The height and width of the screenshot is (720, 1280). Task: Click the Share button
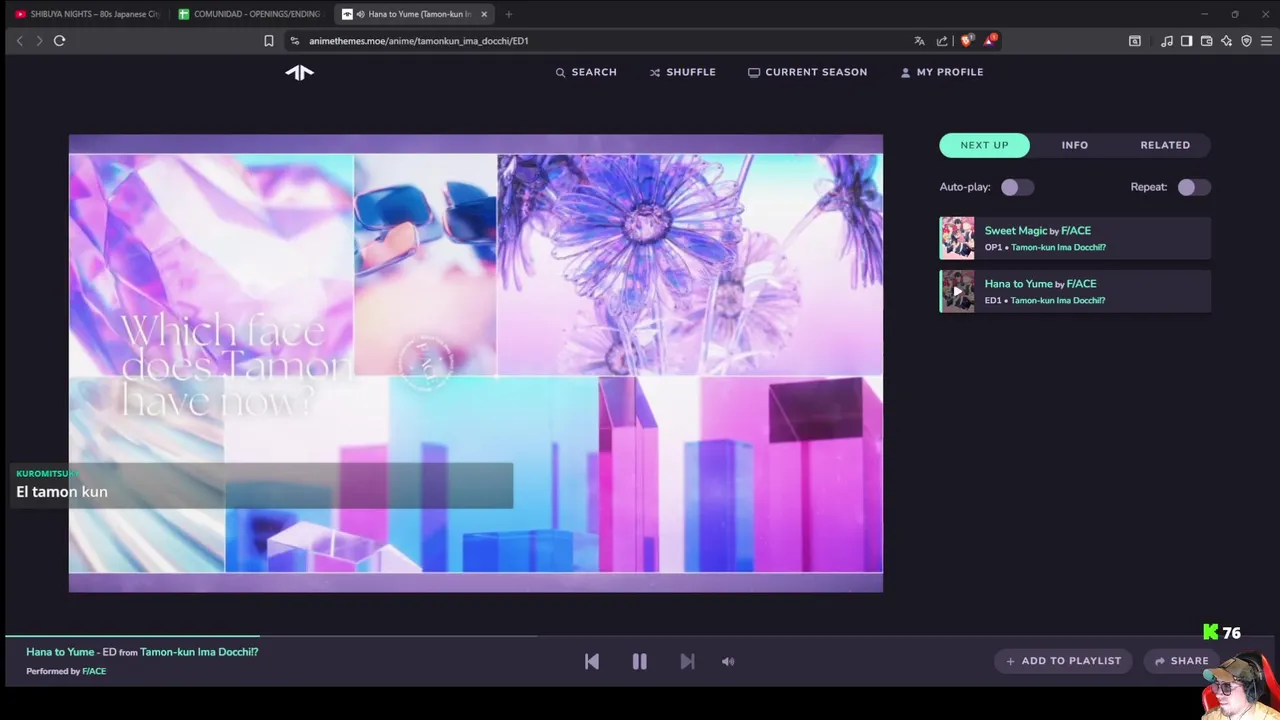pyautogui.click(x=1181, y=661)
